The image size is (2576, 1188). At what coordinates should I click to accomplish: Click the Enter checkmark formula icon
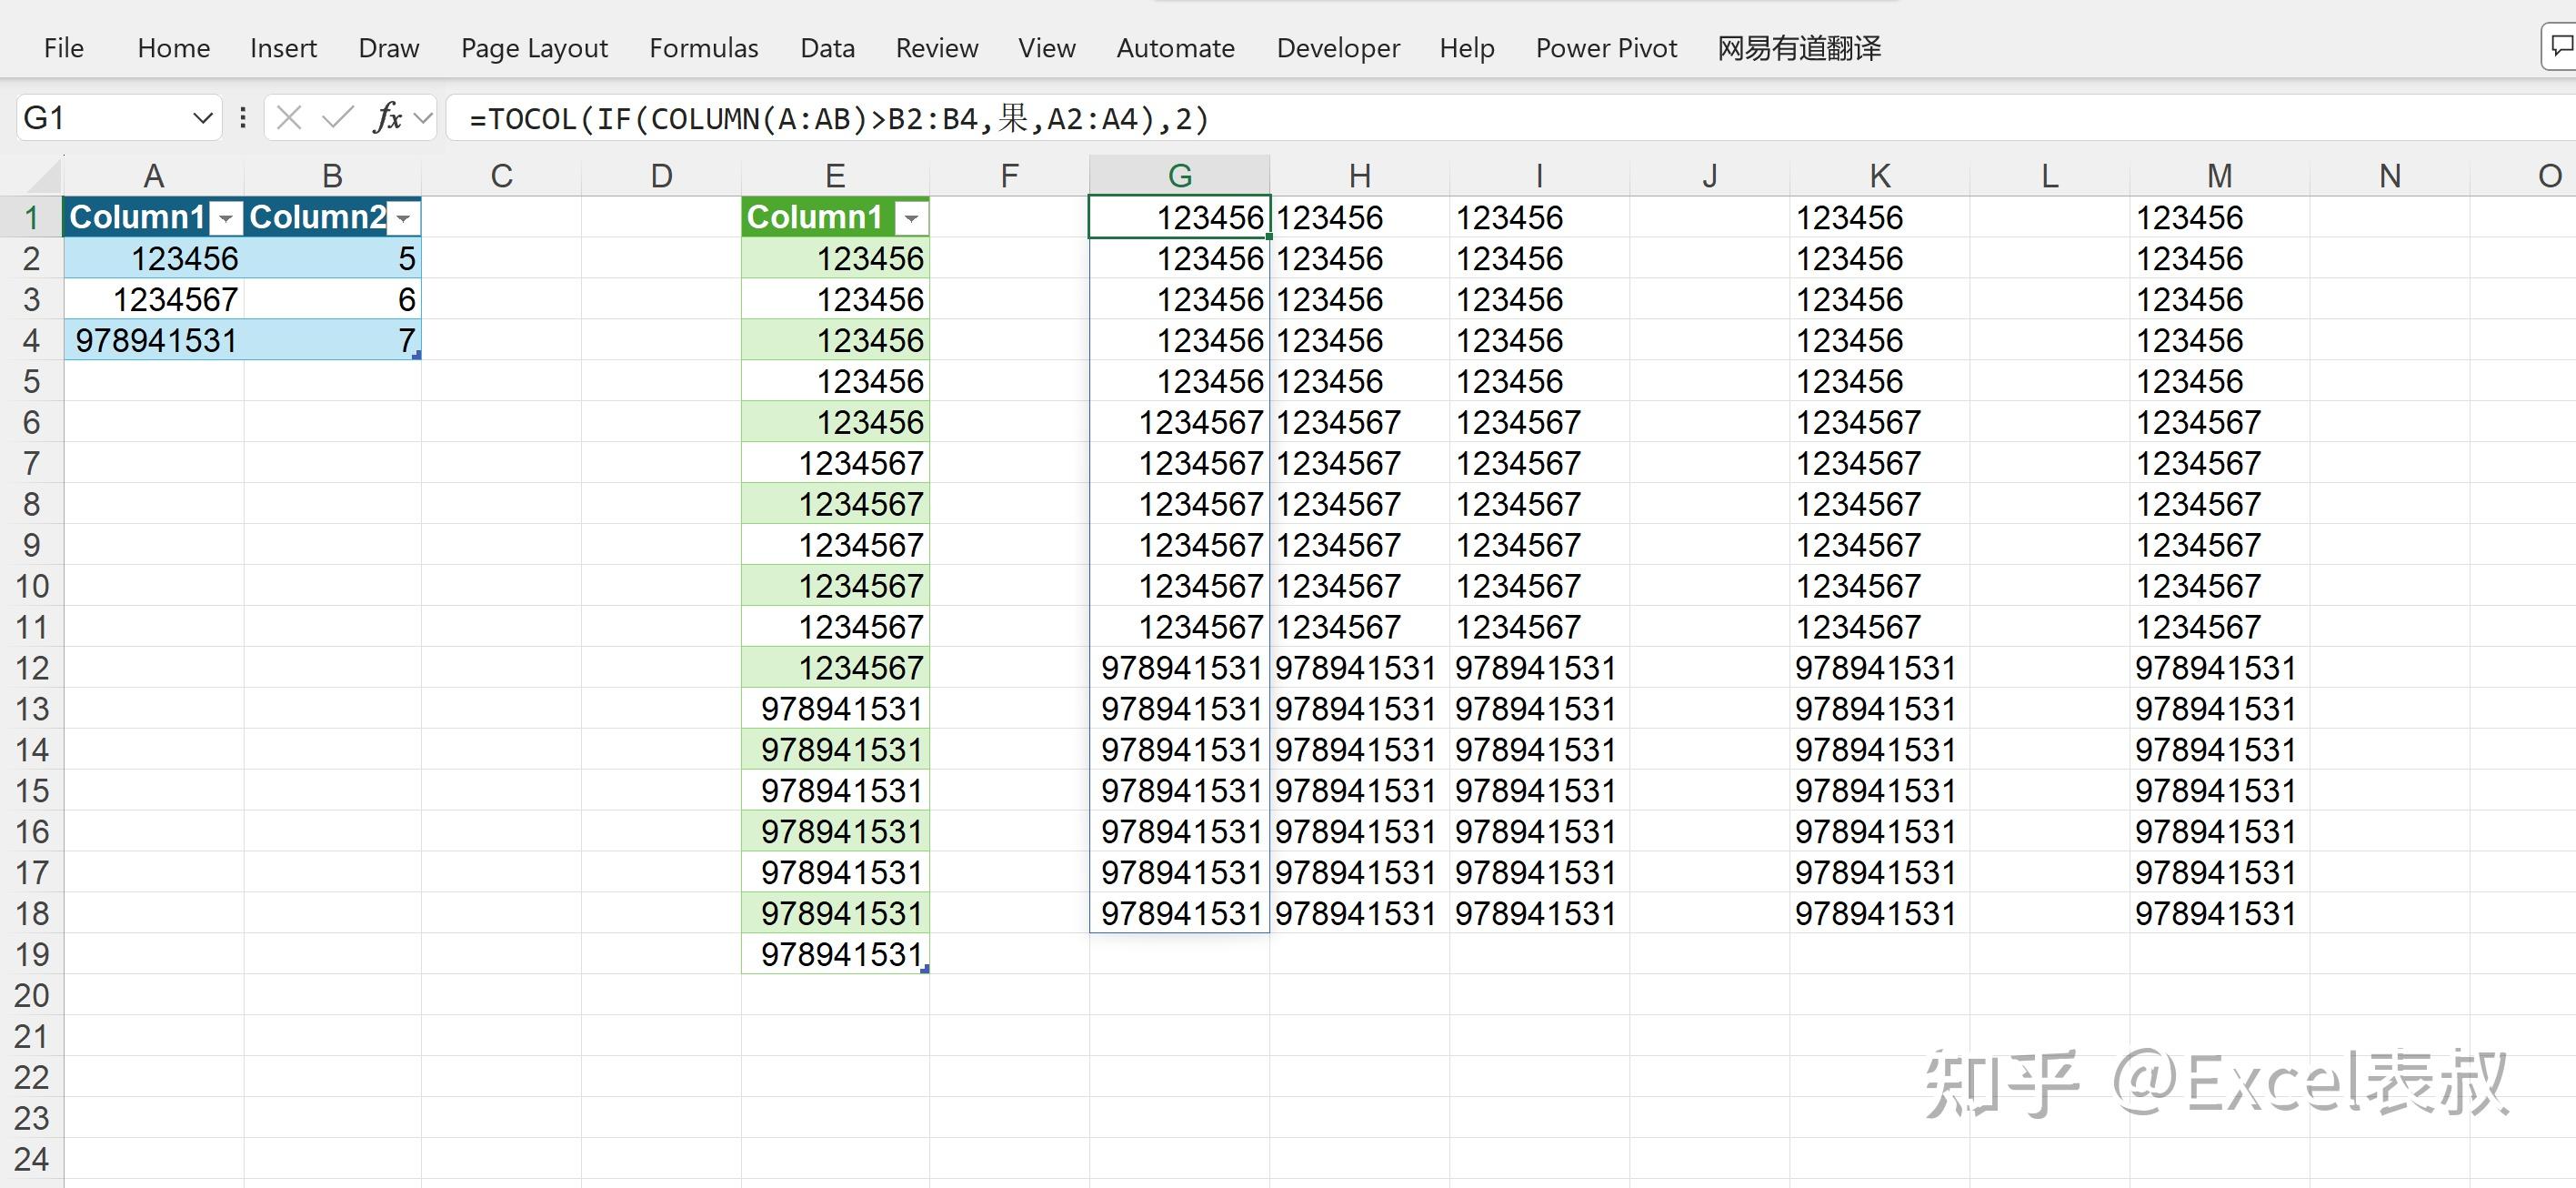tap(338, 119)
